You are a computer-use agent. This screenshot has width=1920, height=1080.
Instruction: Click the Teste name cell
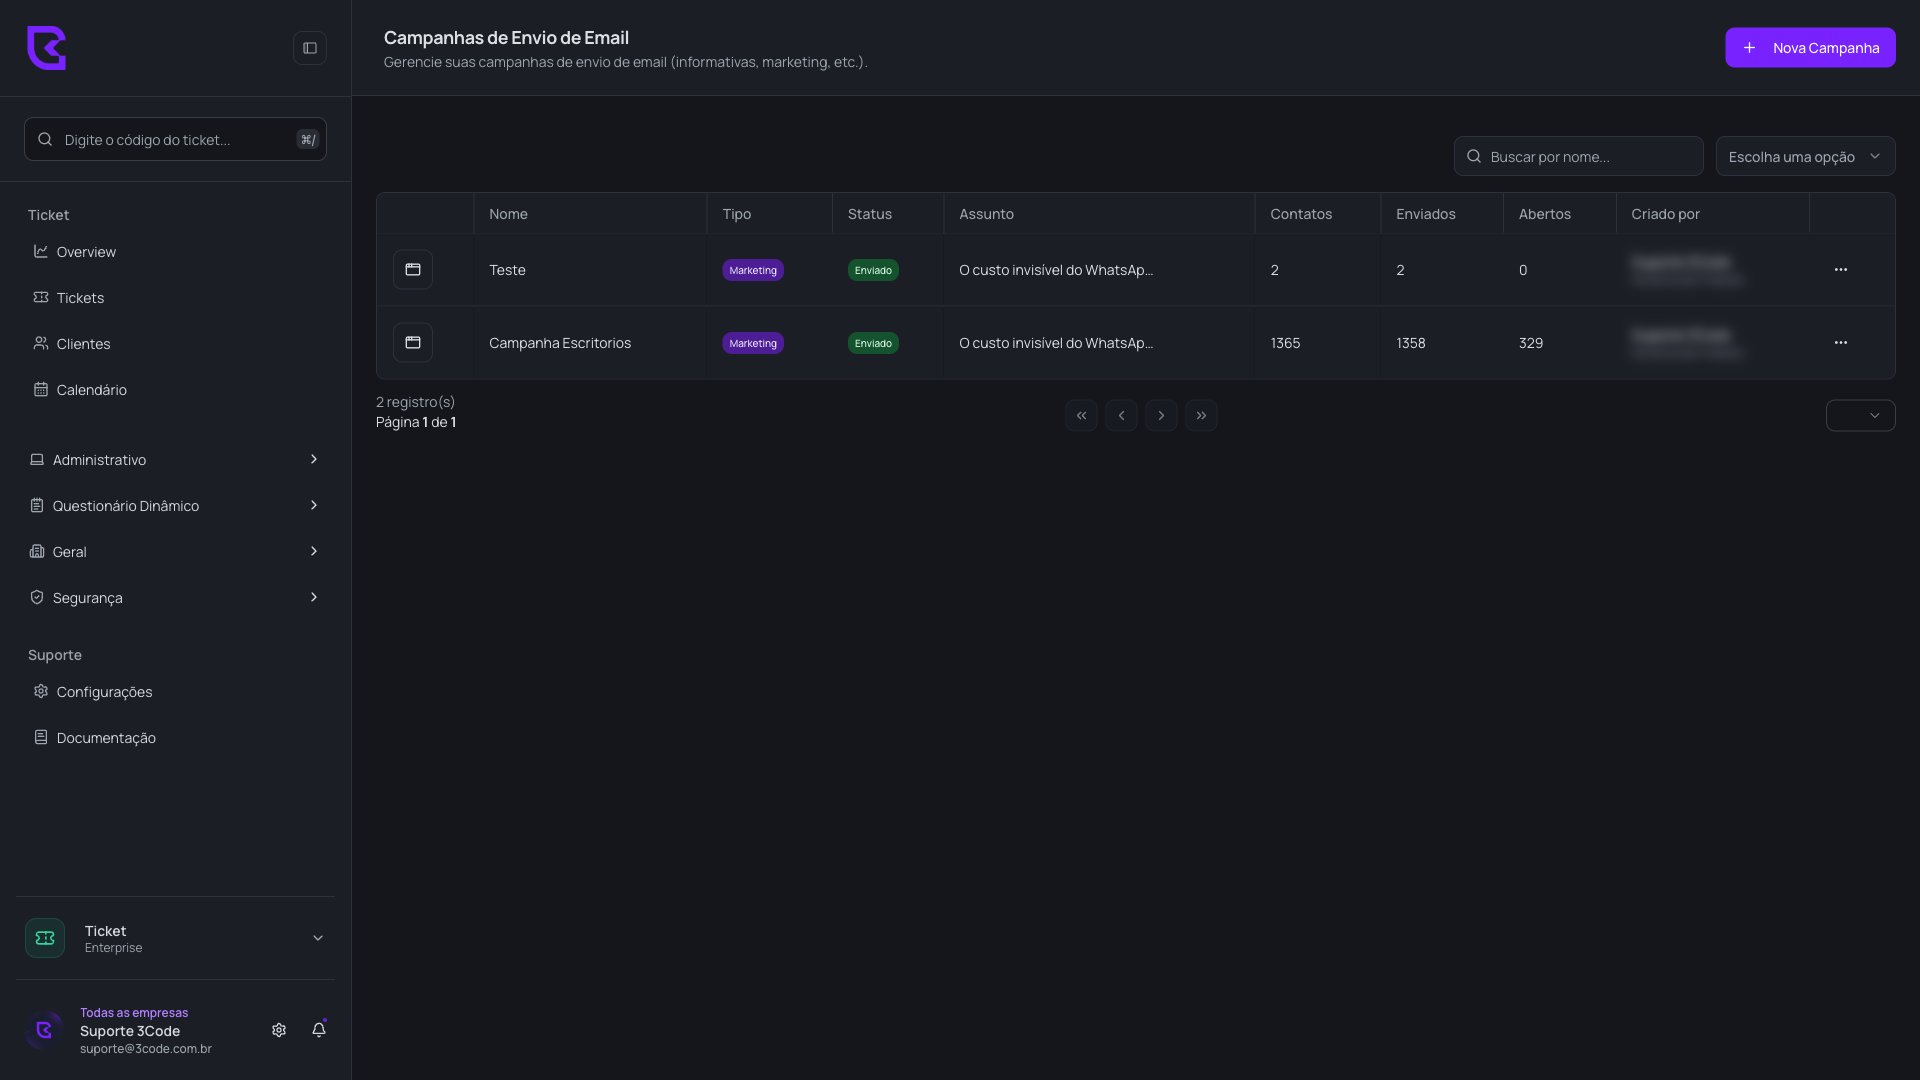[507, 270]
